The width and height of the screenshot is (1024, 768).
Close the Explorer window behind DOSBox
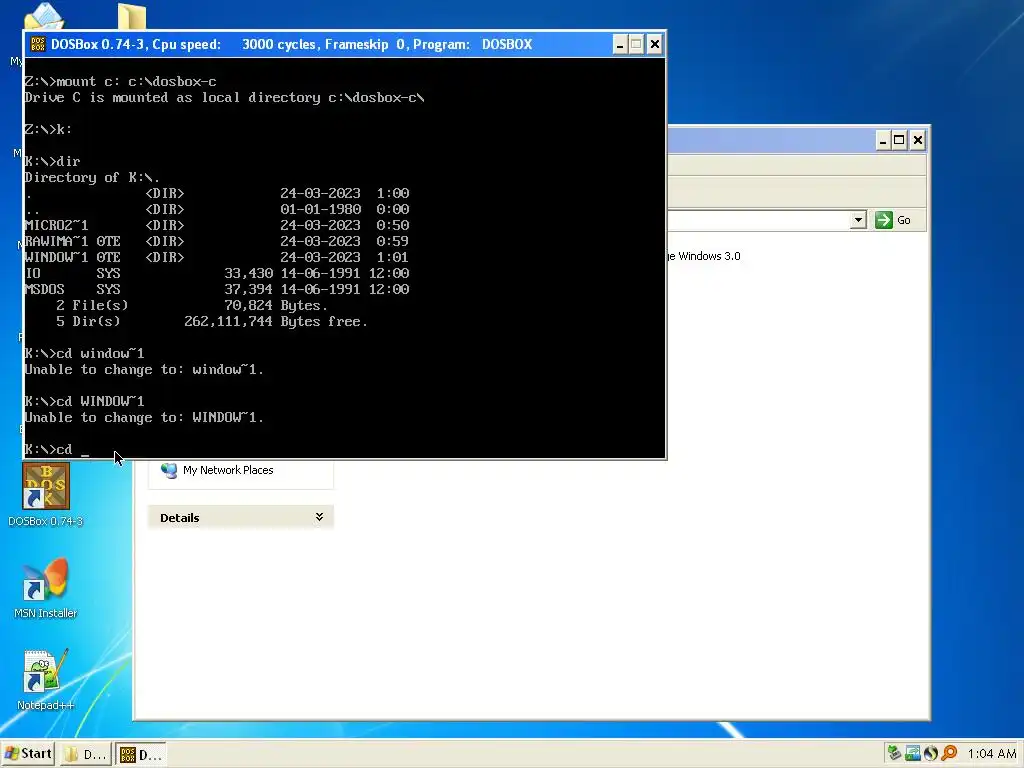tap(918, 140)
